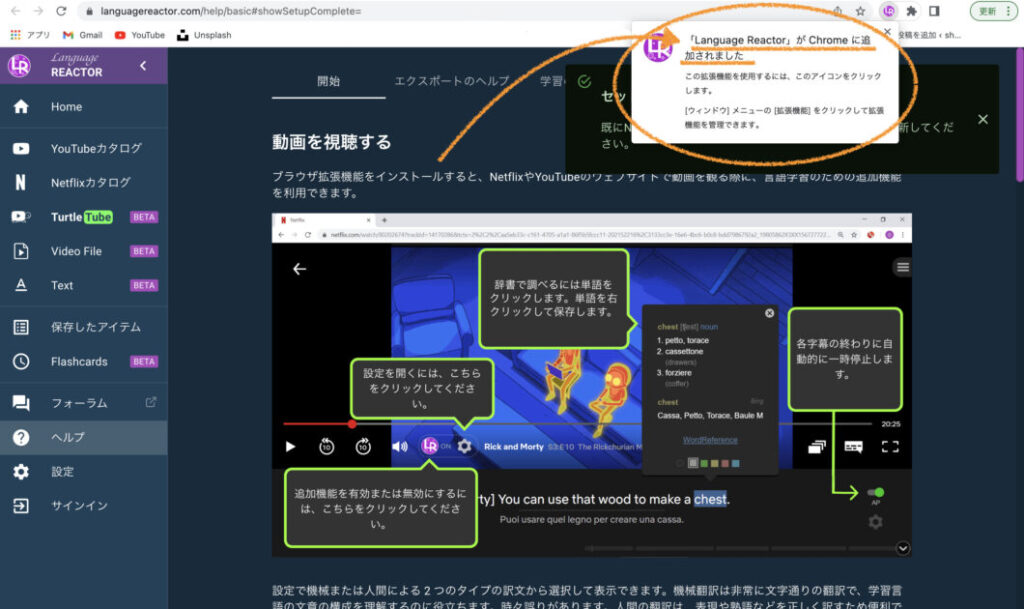This screenshot has width=1024, height=609.
Task: Select the Video File sidebar item
Action: tap(83, 251)
